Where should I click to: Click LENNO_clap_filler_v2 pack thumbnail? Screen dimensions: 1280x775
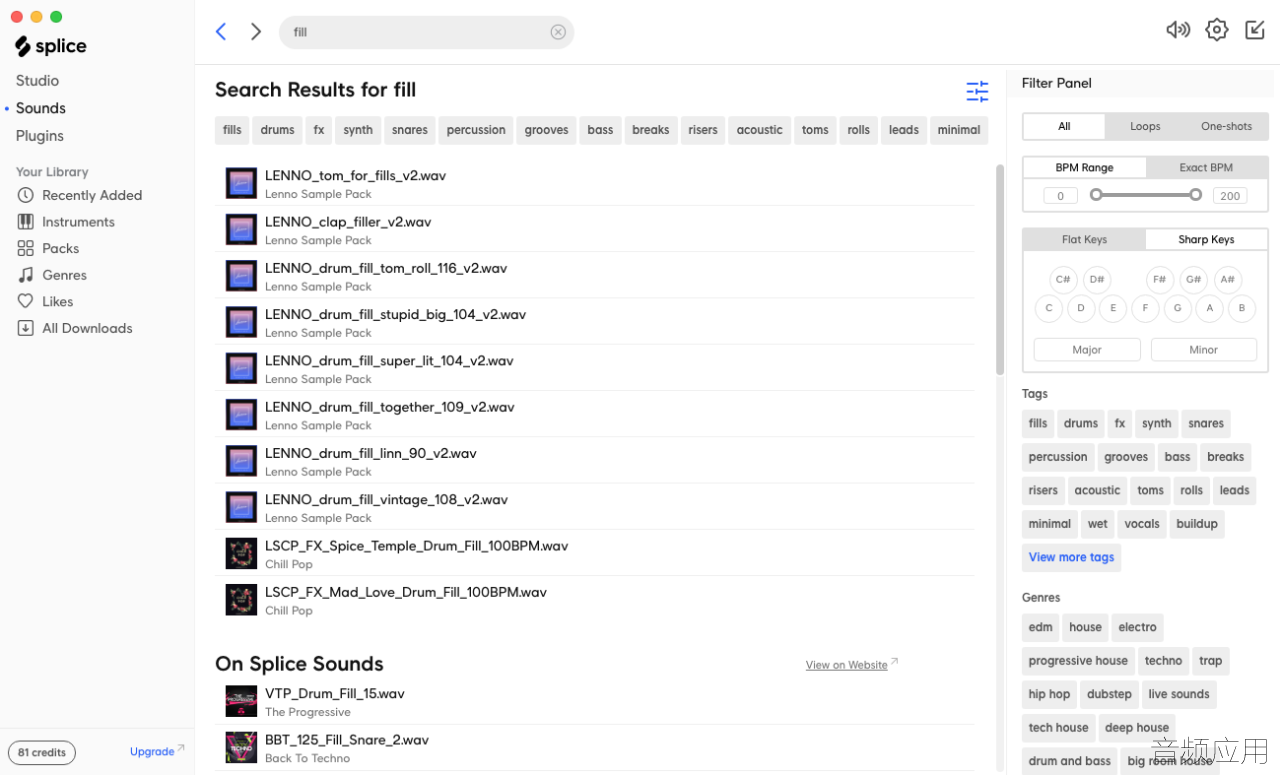(x=241, y=229)
